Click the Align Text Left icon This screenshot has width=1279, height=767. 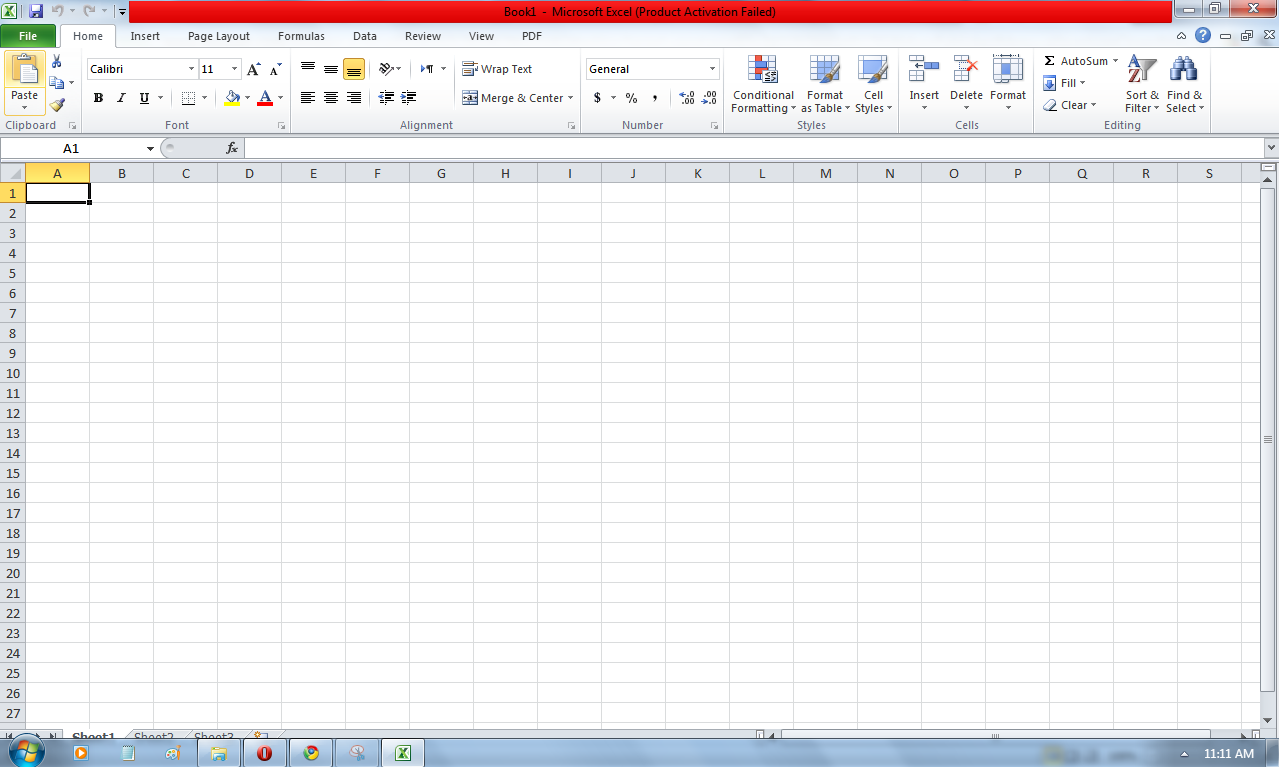(x=308, y=98)
